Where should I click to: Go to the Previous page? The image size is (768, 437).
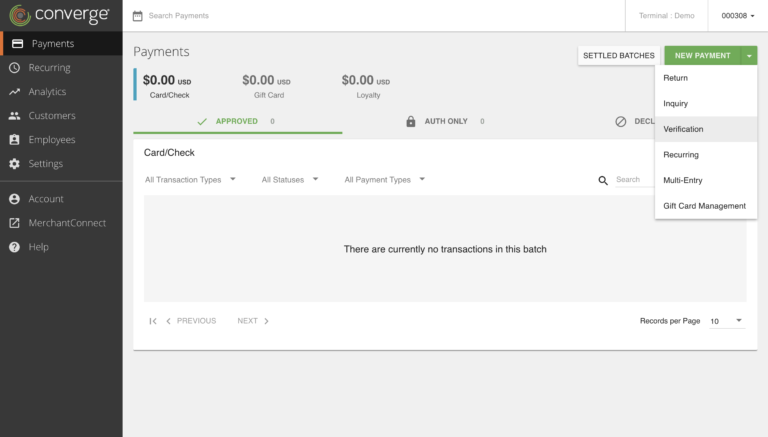[x=192, y=321]
